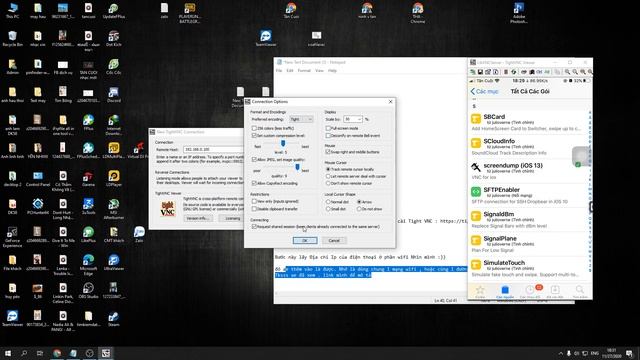Click the Remote Host field in TightVNC Connection
Viewport: 640px width, 360px height.
(214, 150)
